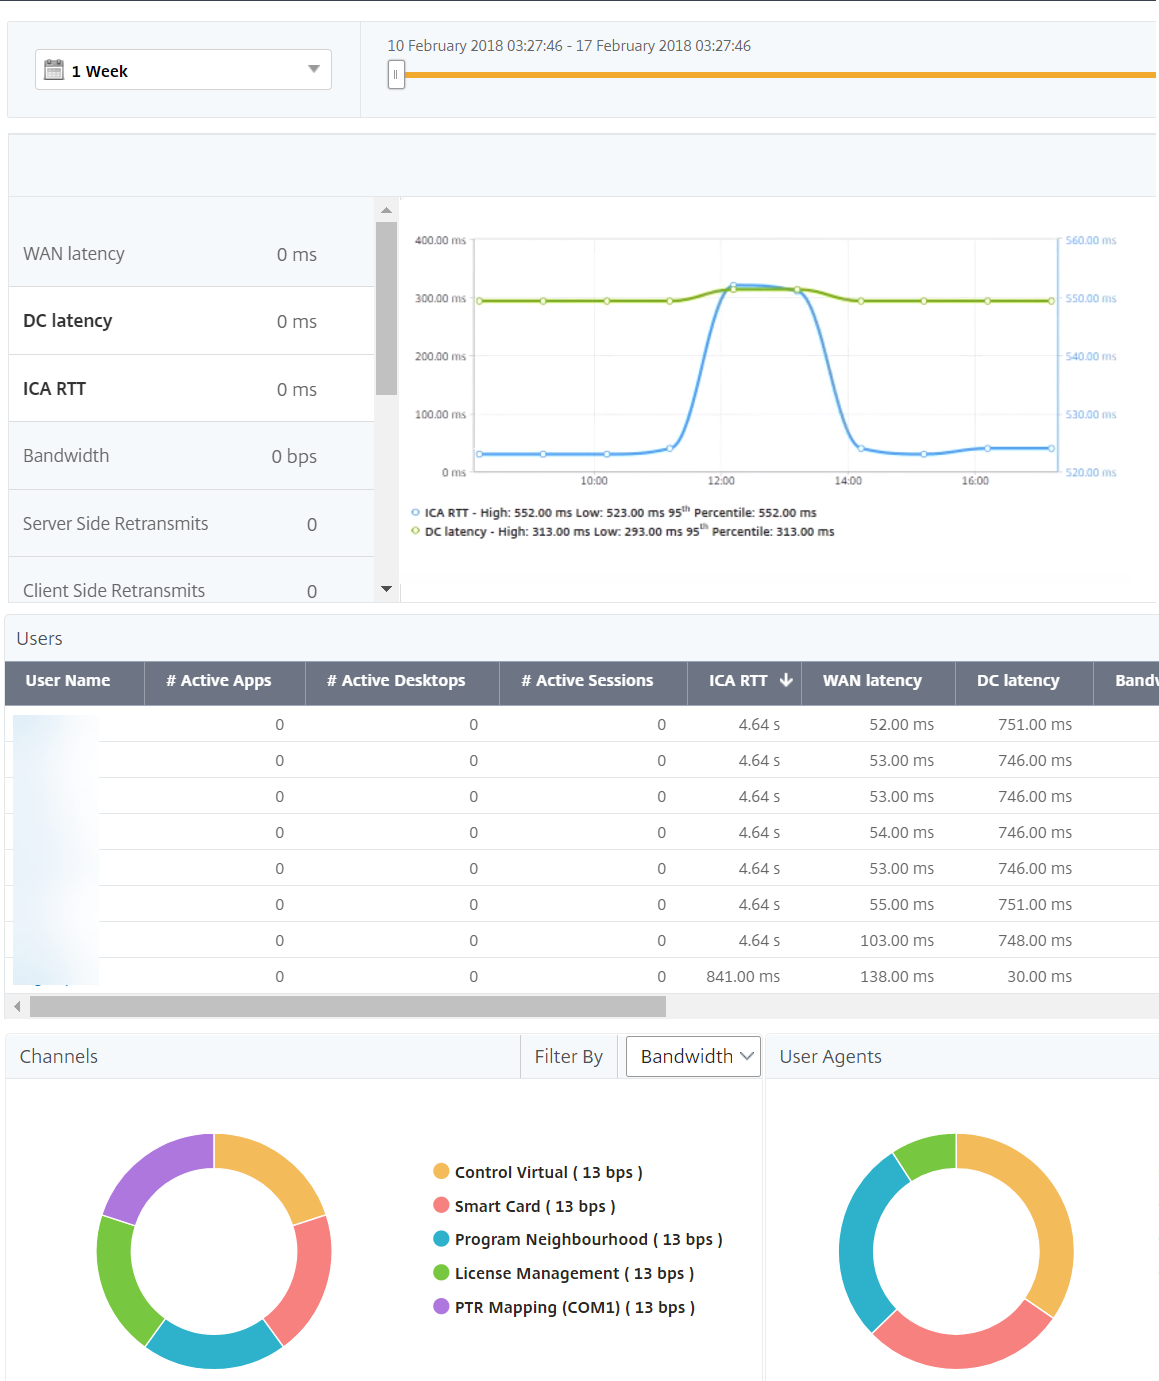Click the ICA RTT sort descending arrow
This screenshot has width=1159, height=1381.
point(786,680)
